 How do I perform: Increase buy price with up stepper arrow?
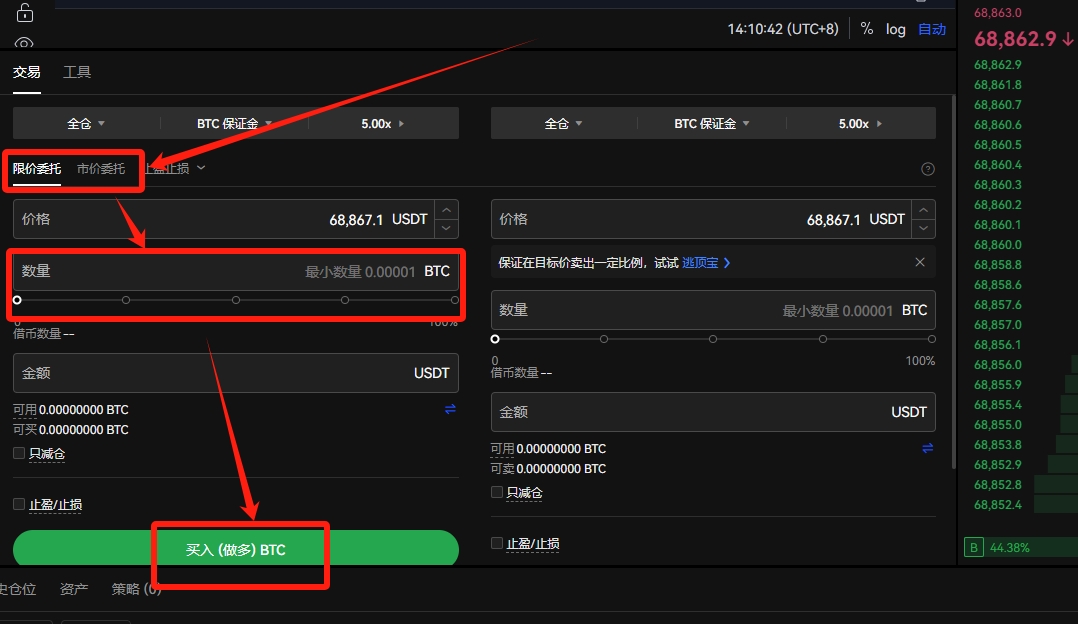point(446,210)
